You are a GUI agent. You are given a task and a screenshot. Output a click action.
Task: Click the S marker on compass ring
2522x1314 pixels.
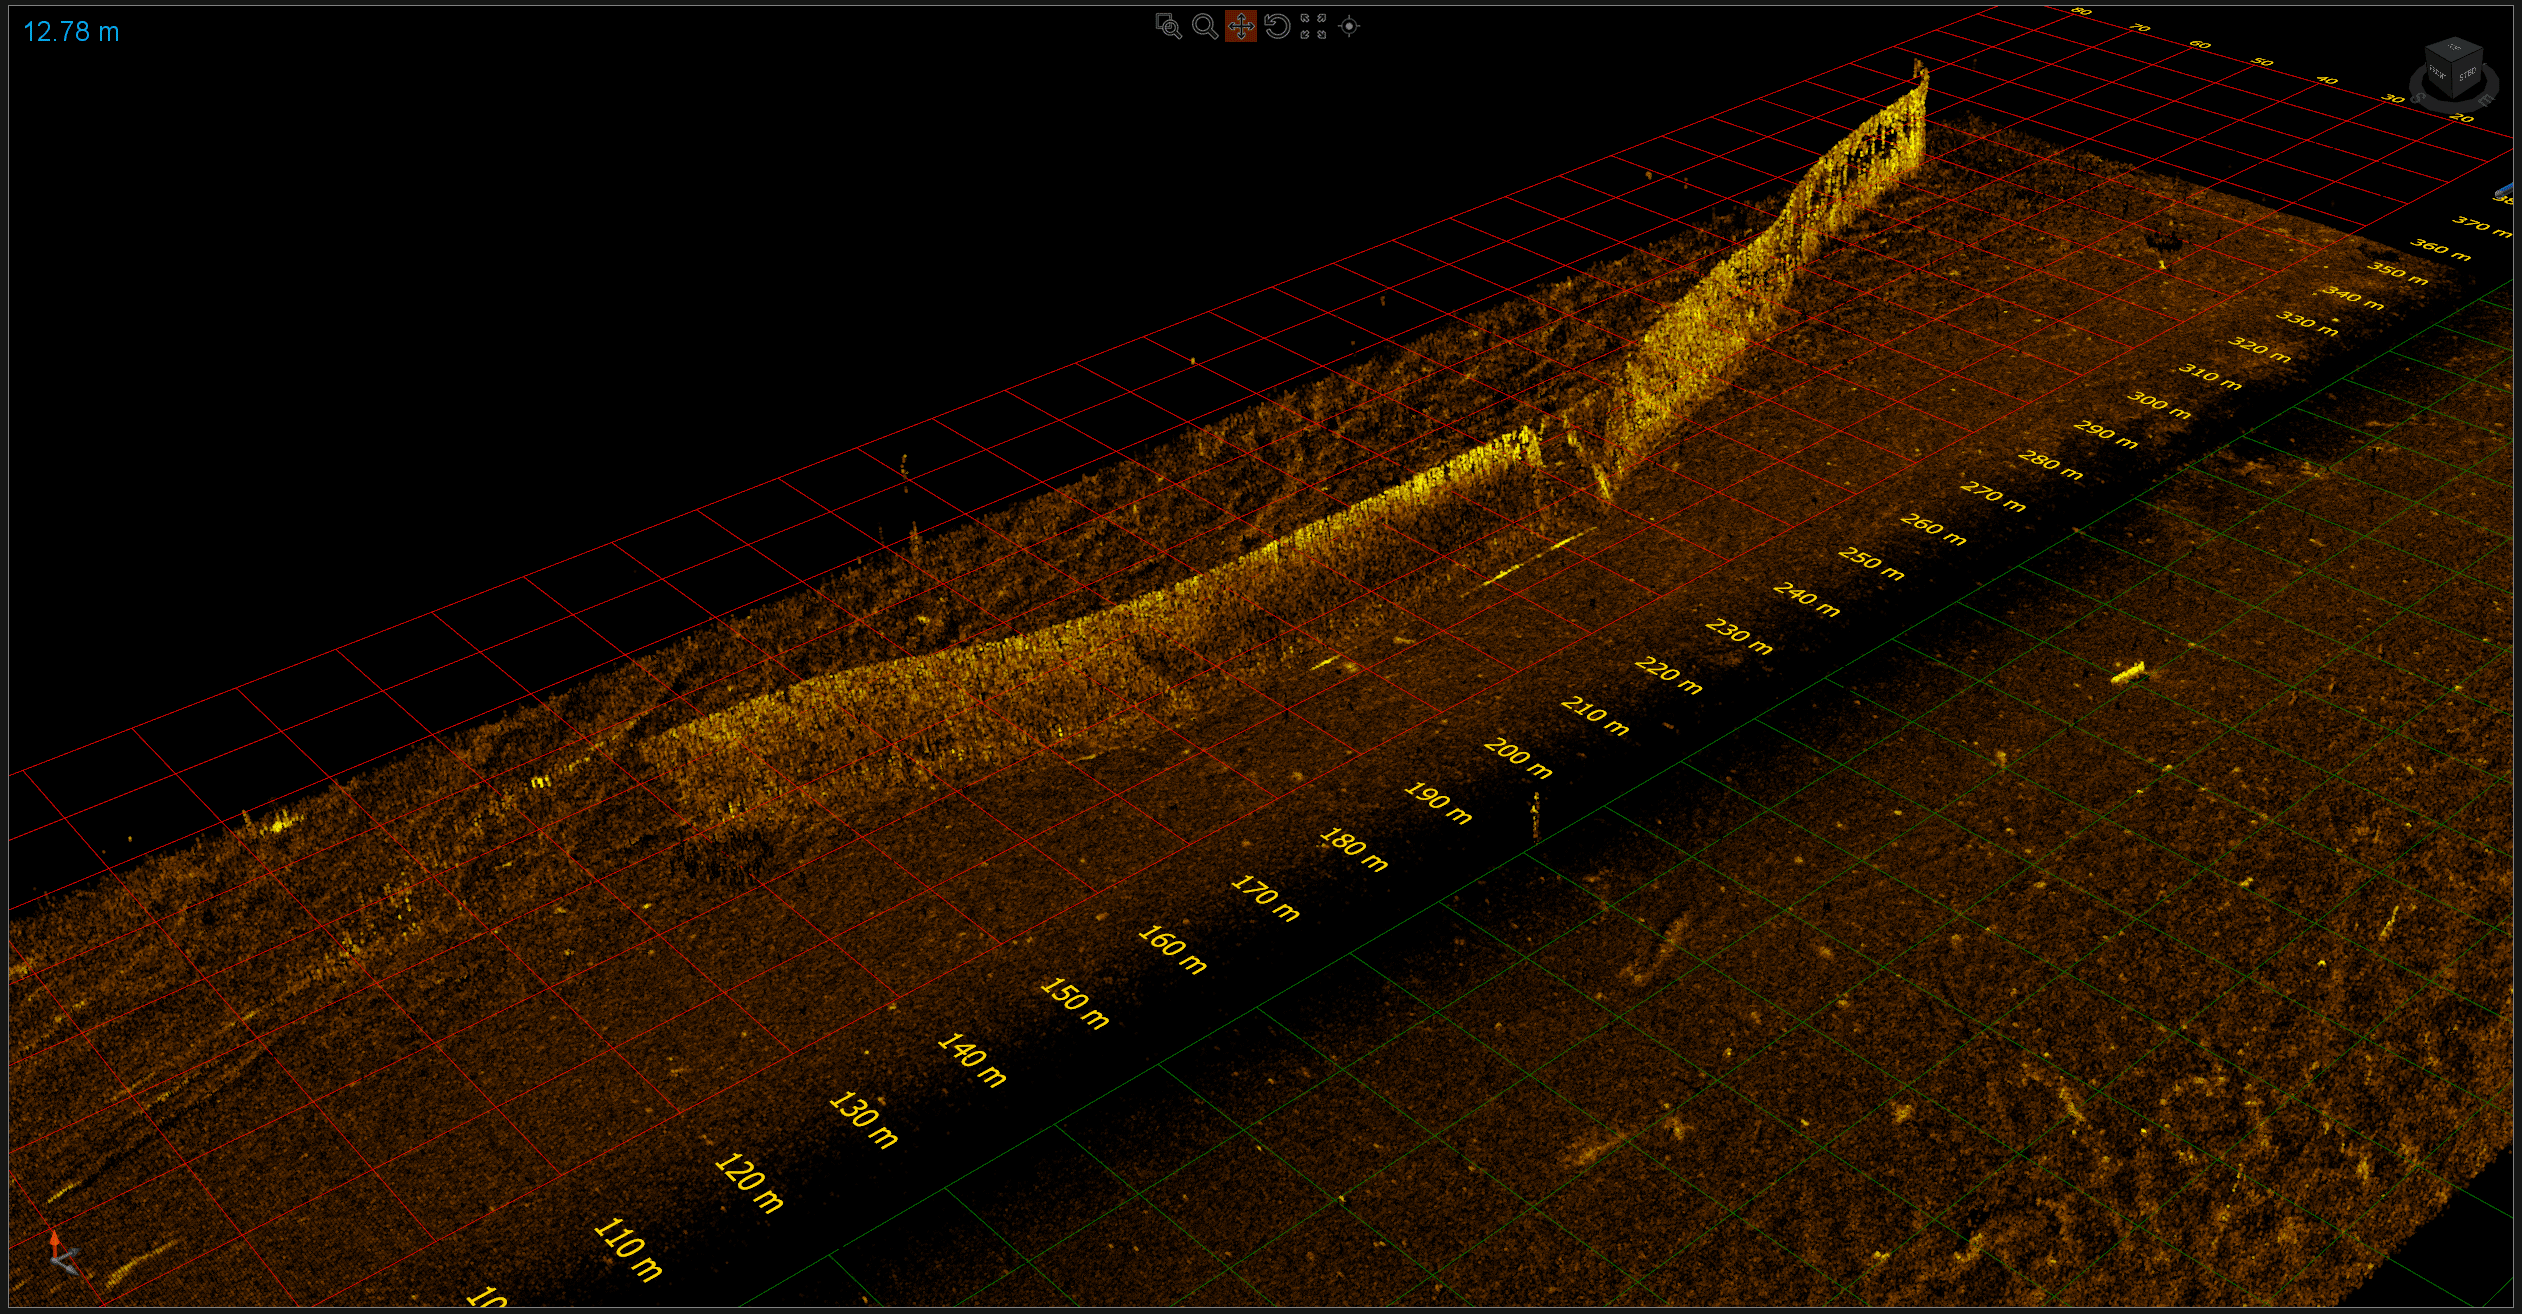[2417, 98]
